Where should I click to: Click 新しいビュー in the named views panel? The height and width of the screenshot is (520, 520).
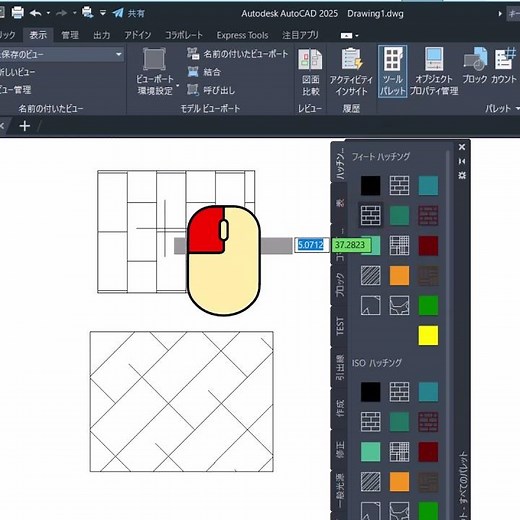pyautogui.click(x=17, y=72)
